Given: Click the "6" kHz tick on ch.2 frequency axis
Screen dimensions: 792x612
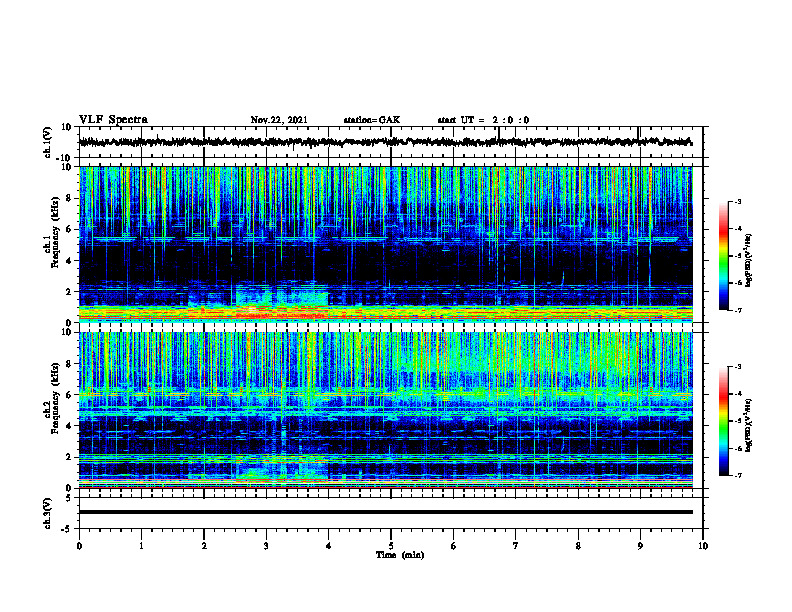Looking at the screenshot, I should pyautogui.click(x=69, y=395).
